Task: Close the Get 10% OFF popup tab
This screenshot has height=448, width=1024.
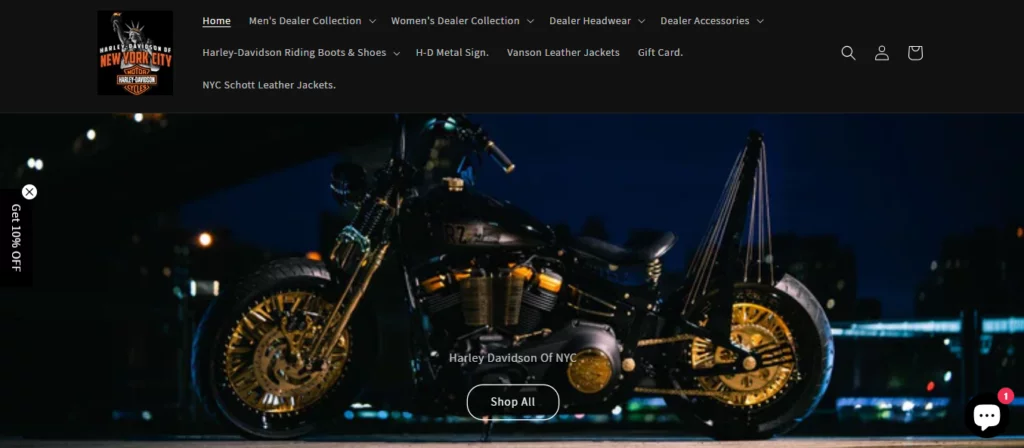Action: click(29, 192)
